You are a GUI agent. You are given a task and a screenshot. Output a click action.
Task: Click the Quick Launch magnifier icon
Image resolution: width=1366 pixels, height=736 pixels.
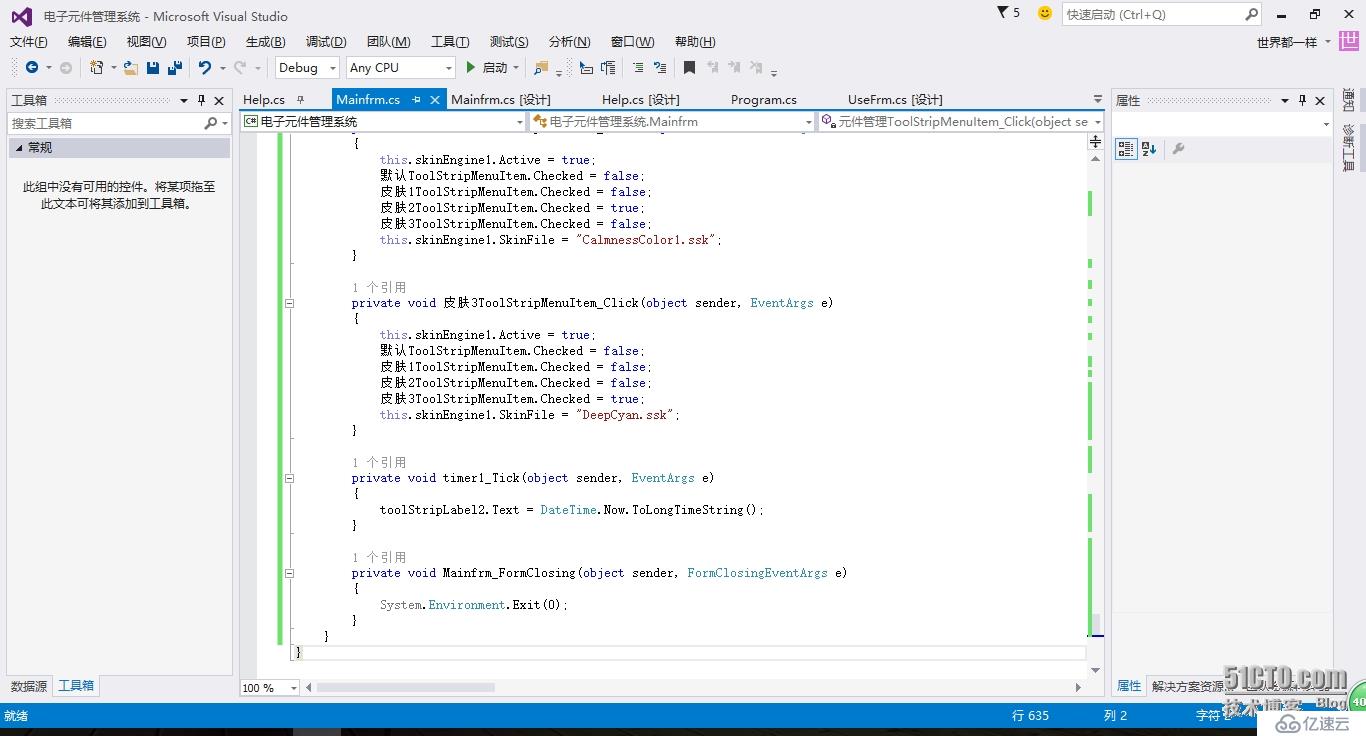click(1251, 14)
